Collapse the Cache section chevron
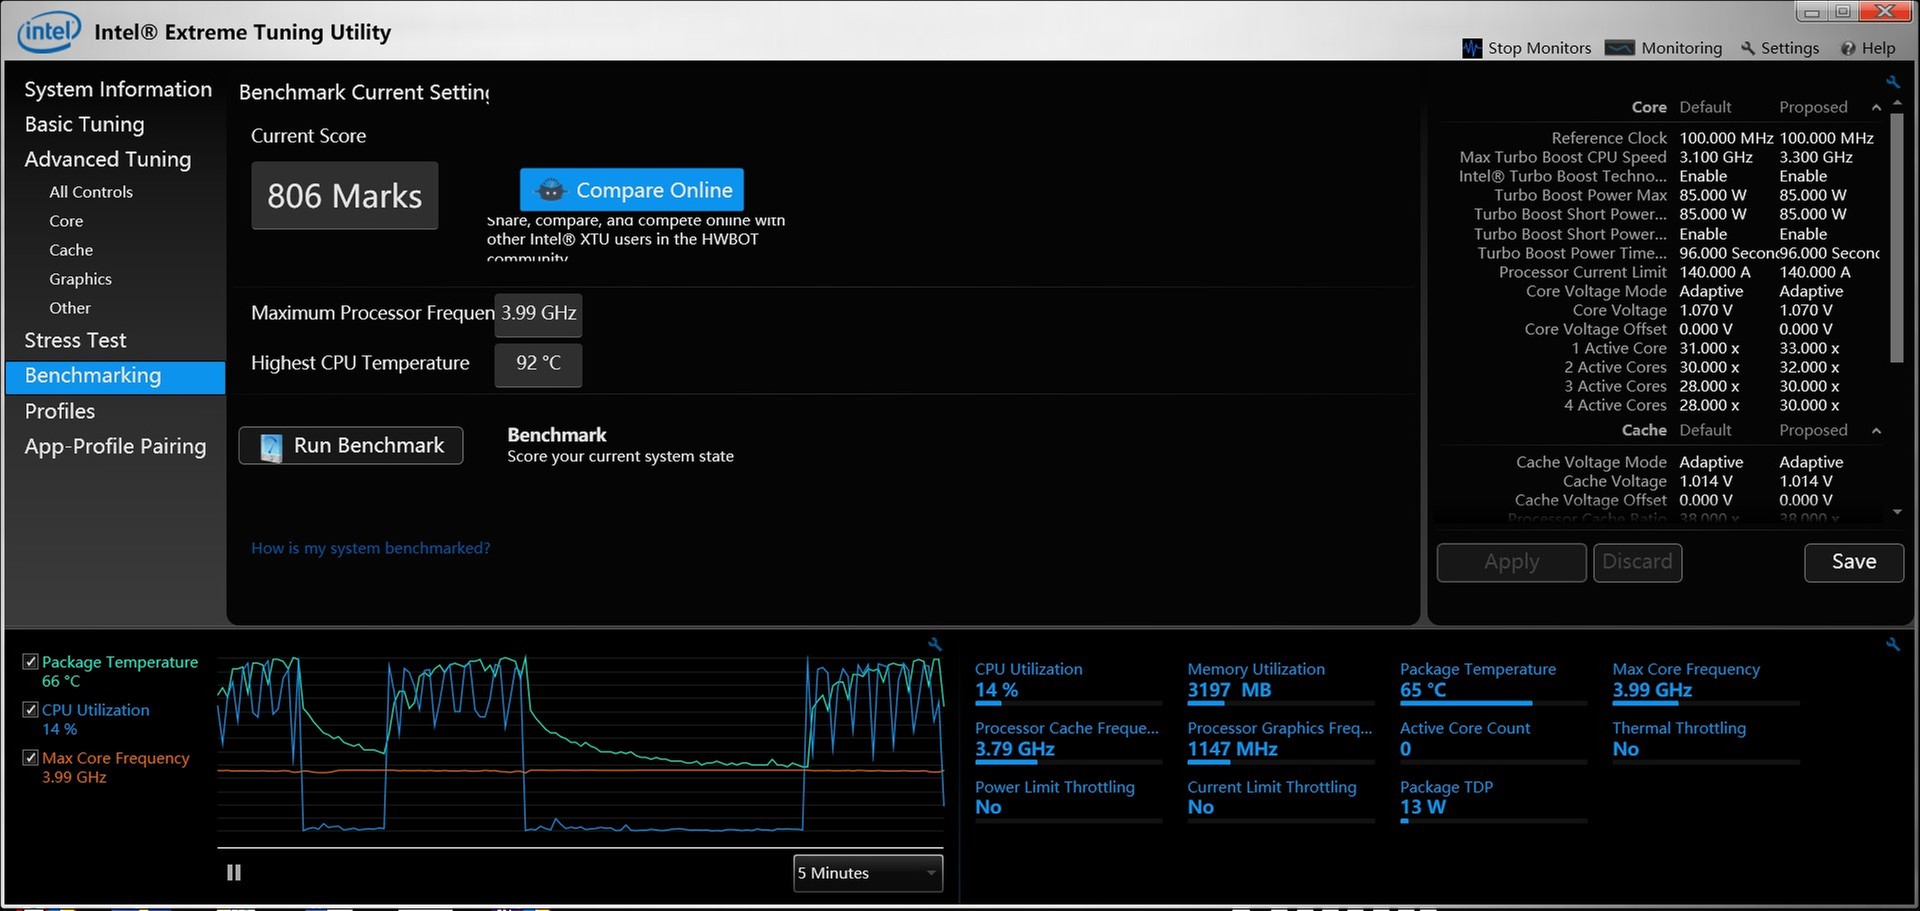This screenshot has height=911, width=1920. pos(1876,430)
